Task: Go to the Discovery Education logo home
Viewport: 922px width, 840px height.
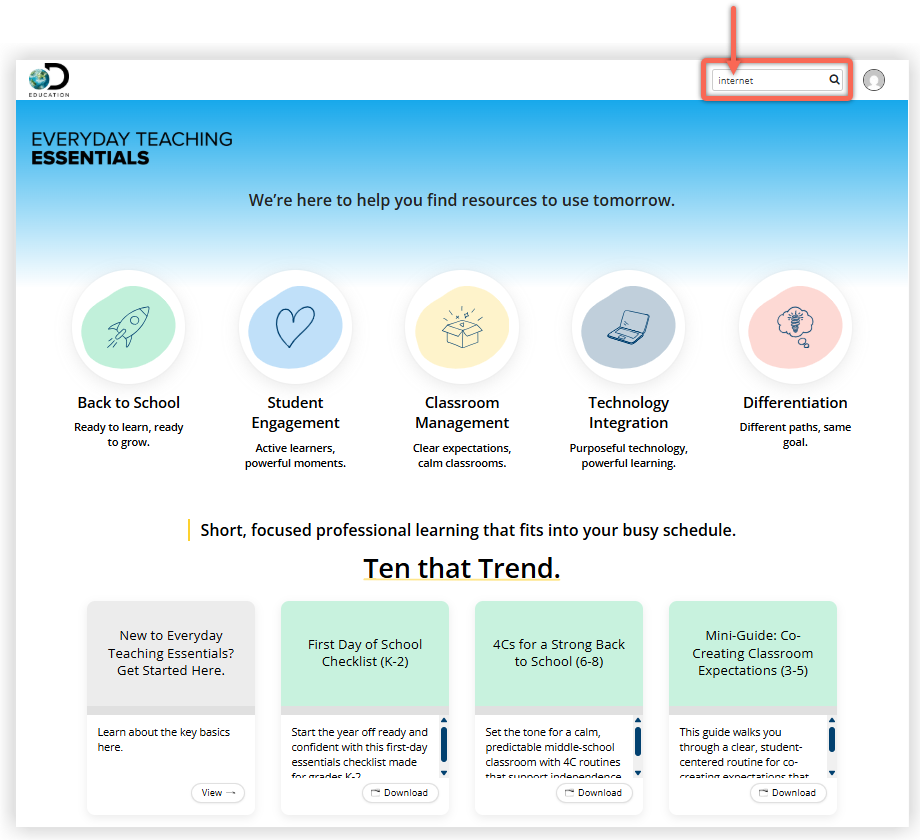Action: point(49,80)
